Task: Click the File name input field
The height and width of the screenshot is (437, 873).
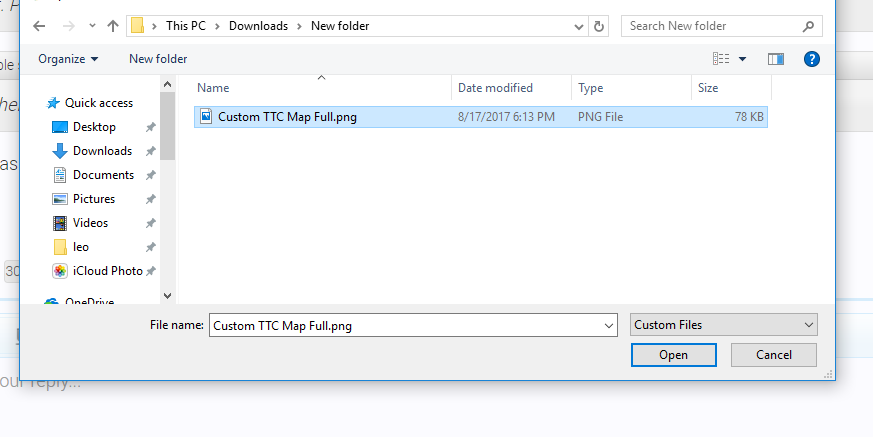Action: [x=400, y=325]
